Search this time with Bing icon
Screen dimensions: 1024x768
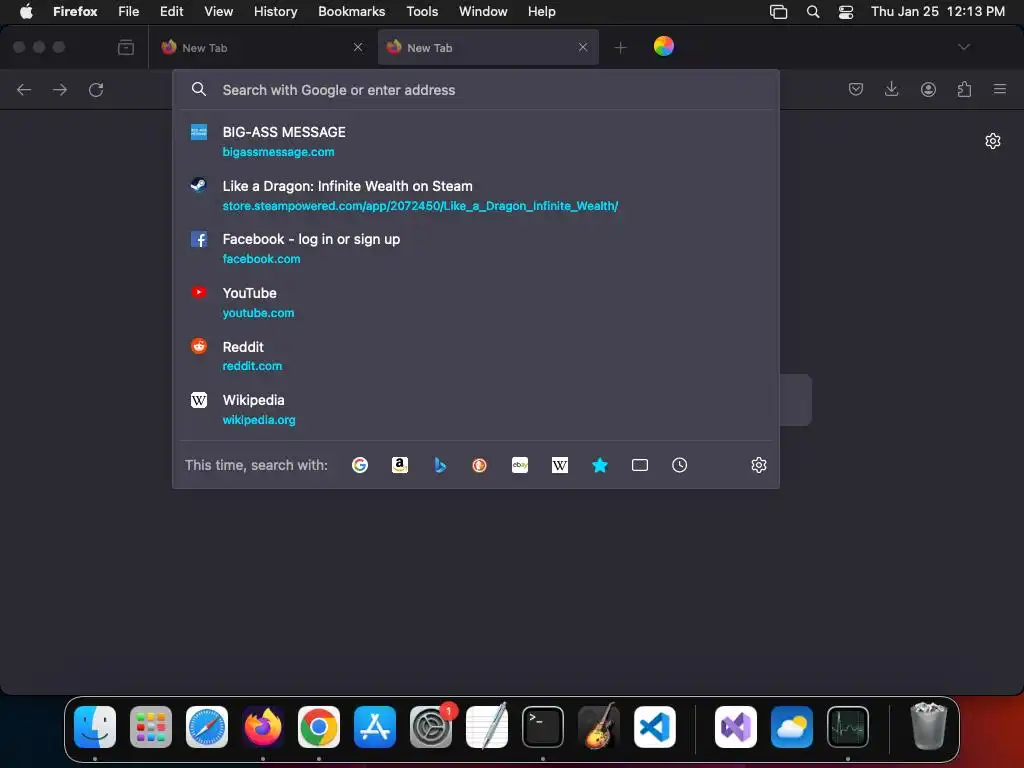[x=440, y=465]
